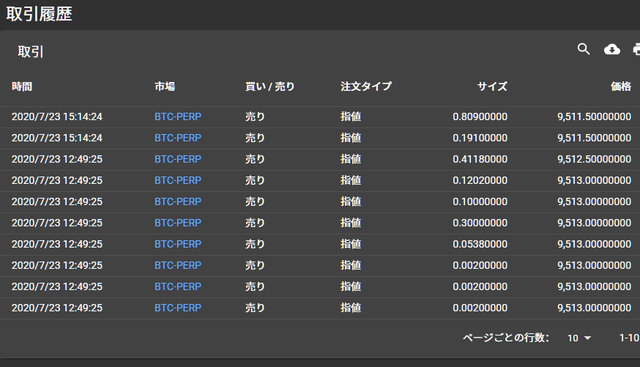The width and height of the screenshot is (640, 367).
Task: Sort by the 時間 column header
Action: click(x=22, y=87)
